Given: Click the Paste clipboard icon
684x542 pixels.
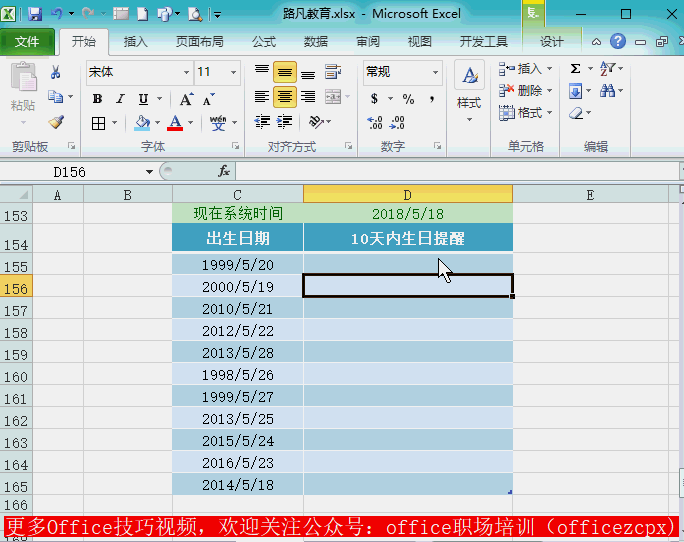Looking at the screenshot, I should [23, 78].
